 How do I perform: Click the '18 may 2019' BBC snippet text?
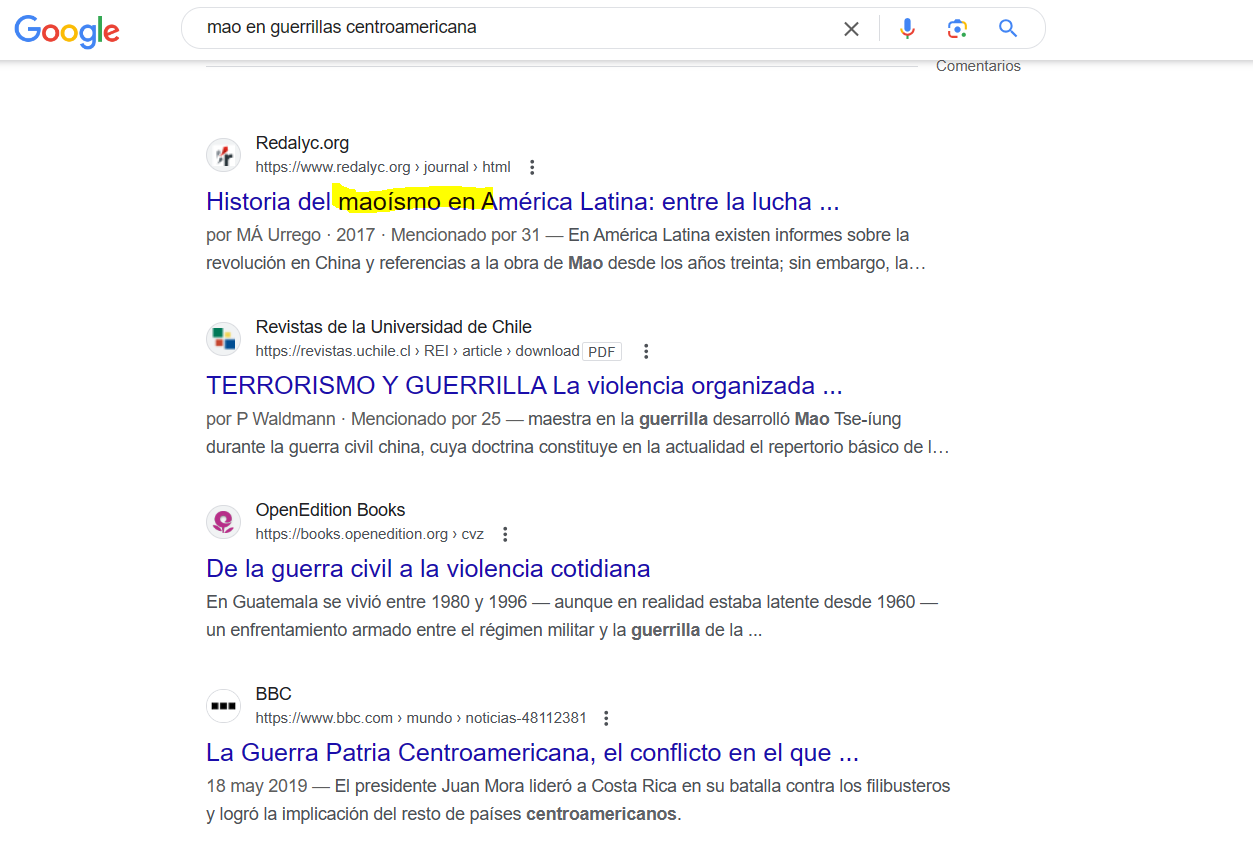[x=256, y=786]
